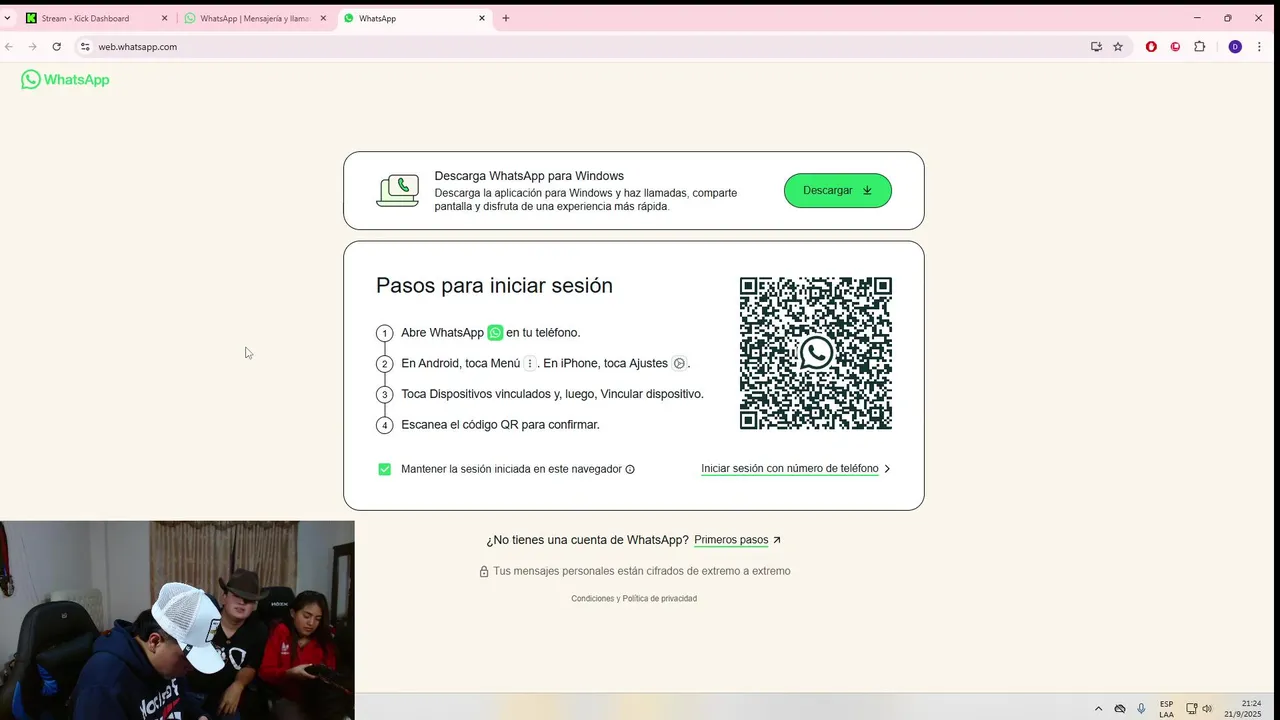Open the Chrome three-dot menu
The height and width of the screenshot is (720, 1280).
pos(1259,47)
